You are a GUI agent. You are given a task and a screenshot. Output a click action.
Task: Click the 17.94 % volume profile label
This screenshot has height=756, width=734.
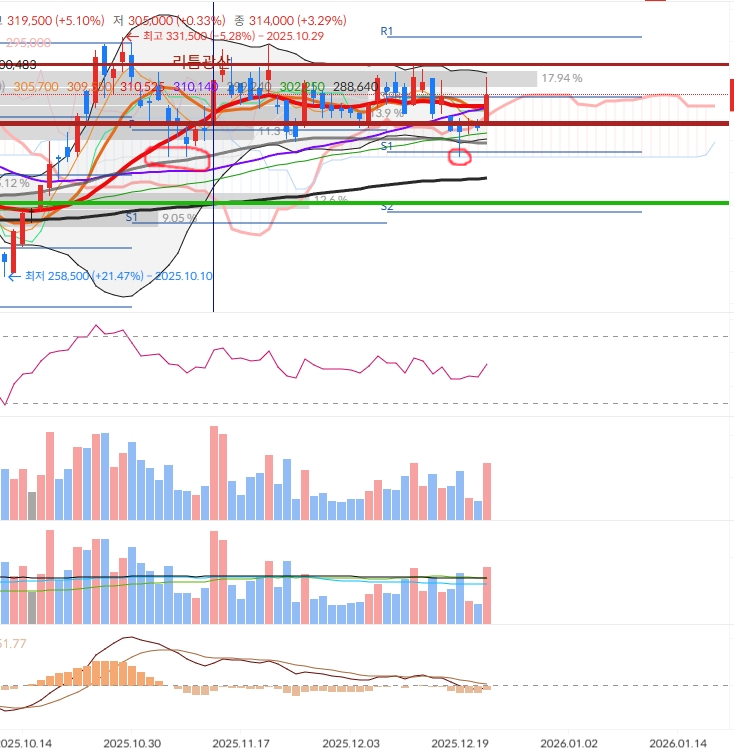tap(561, 78)
